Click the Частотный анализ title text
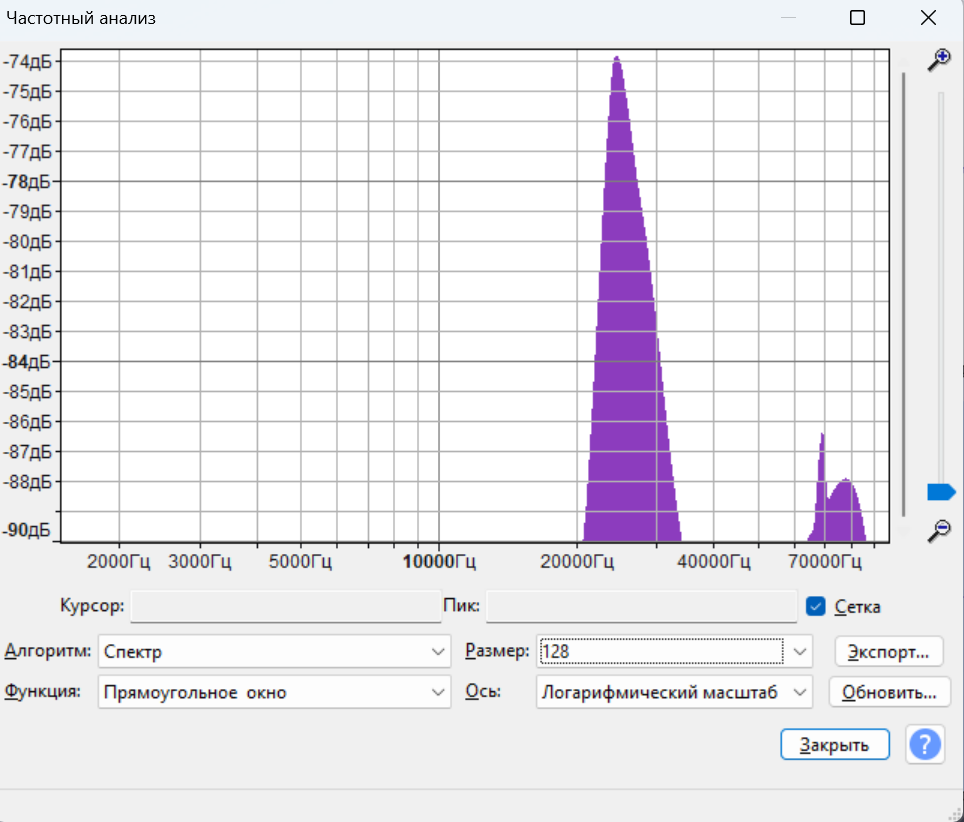 click(81, 18)
